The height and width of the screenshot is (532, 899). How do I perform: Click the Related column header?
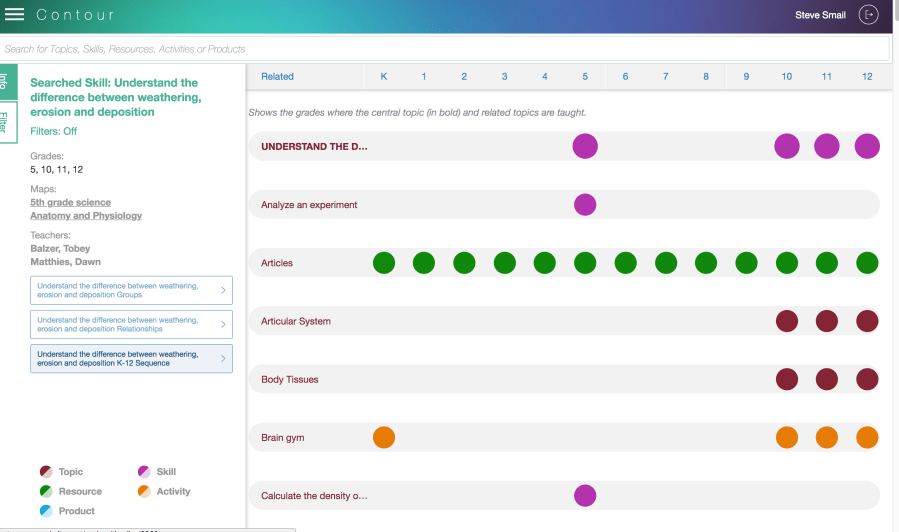277,77
